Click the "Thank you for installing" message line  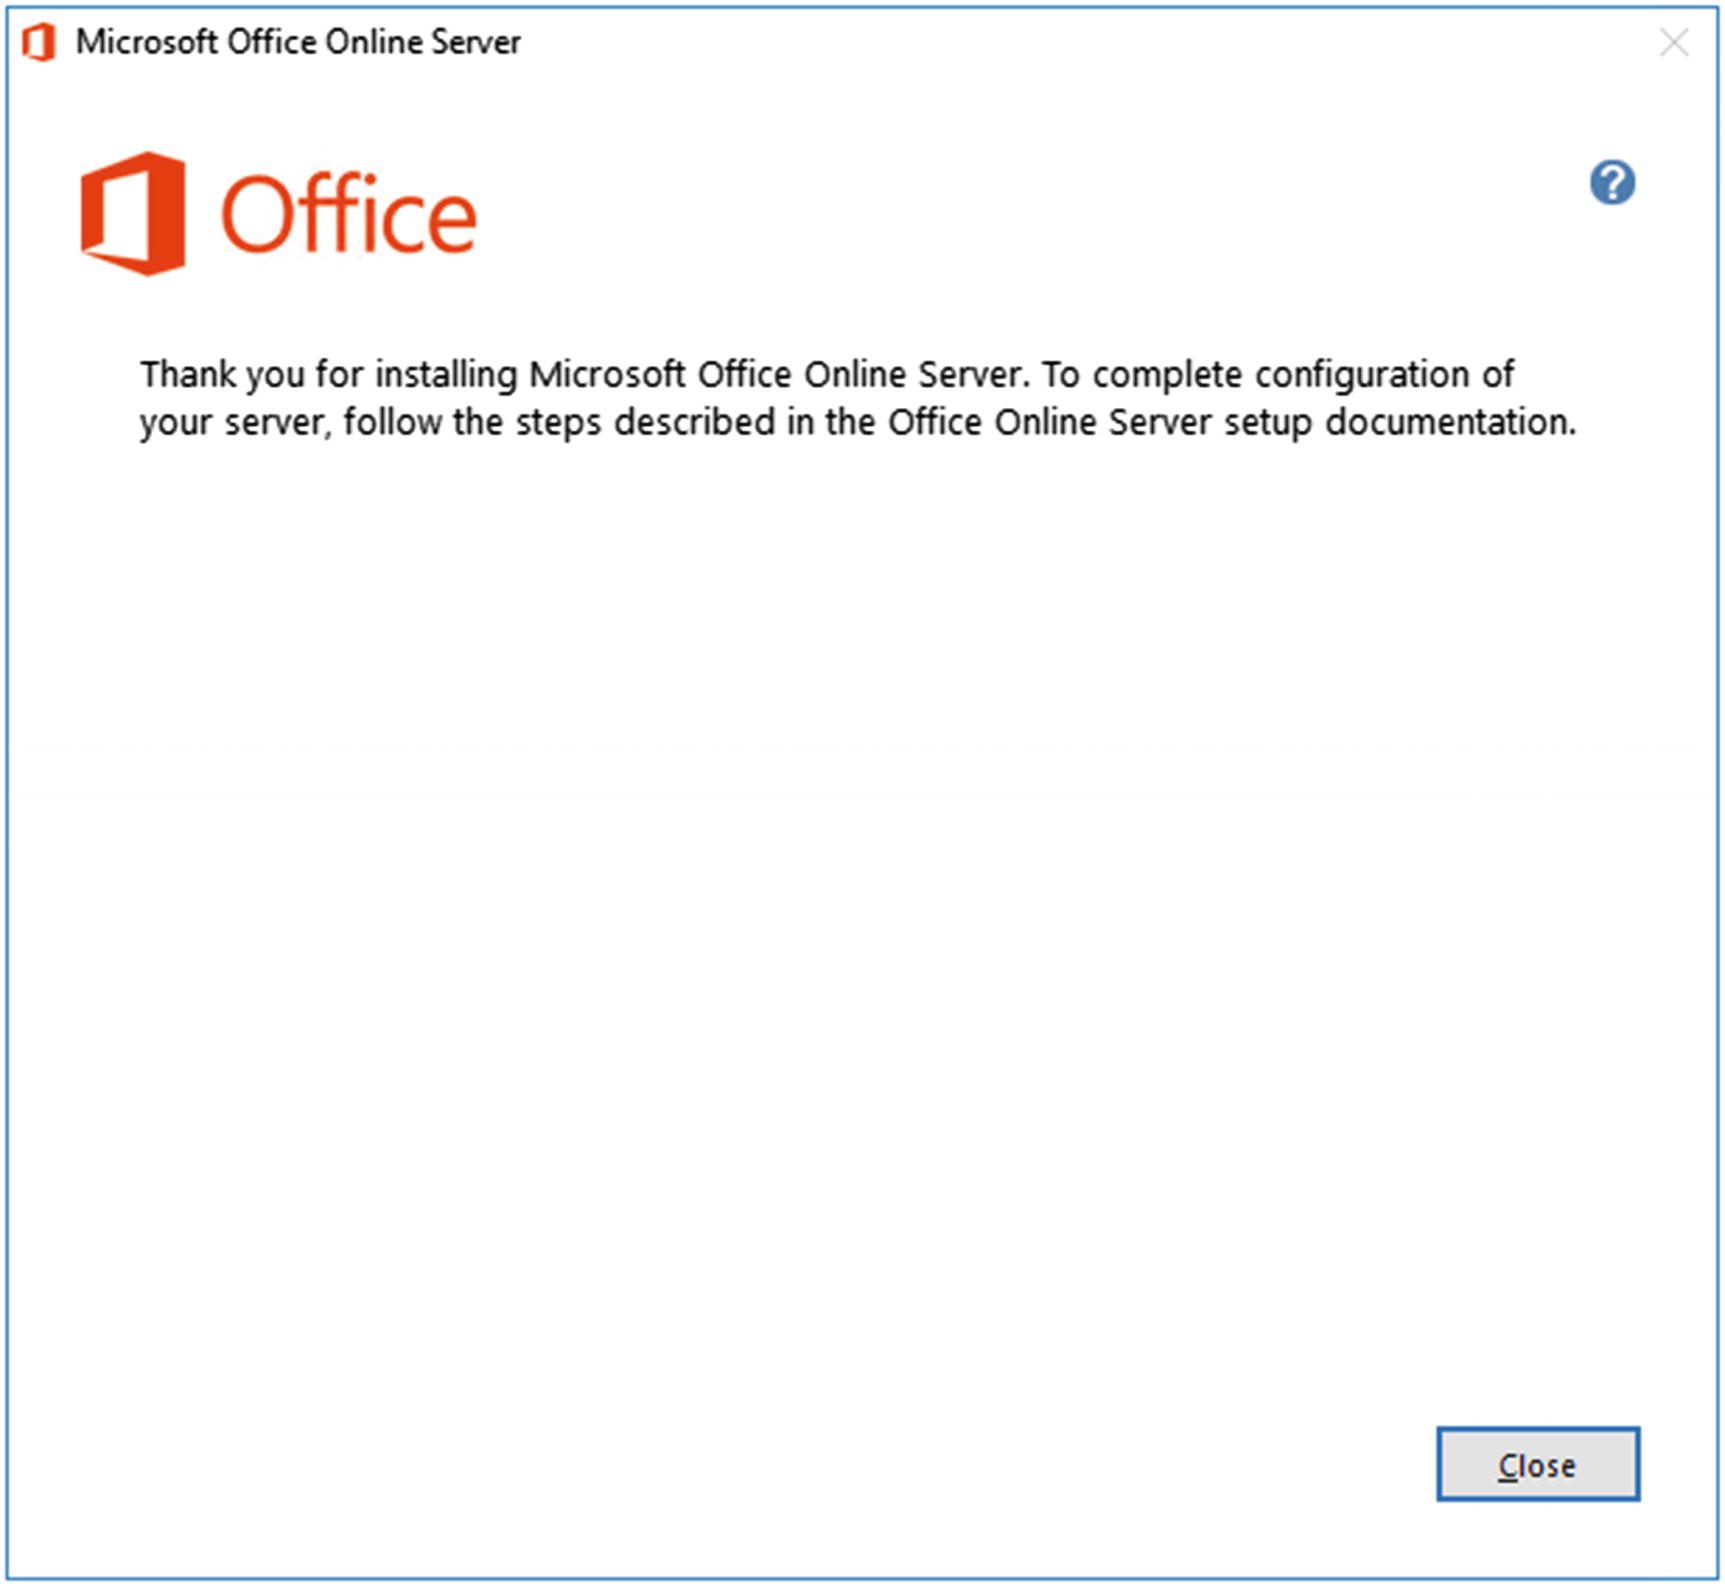pos(827,375)
